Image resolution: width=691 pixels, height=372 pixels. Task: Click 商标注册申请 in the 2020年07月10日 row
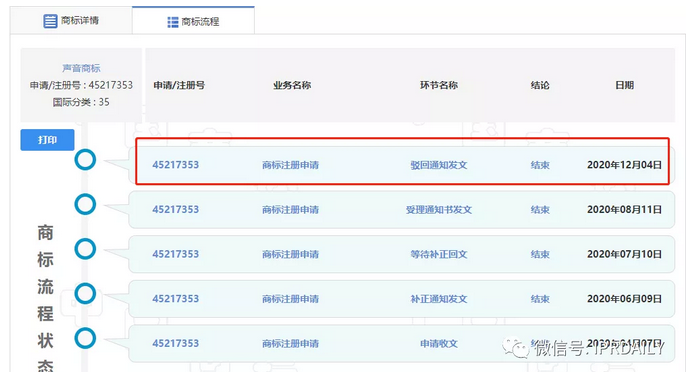[x=290, y=254]
